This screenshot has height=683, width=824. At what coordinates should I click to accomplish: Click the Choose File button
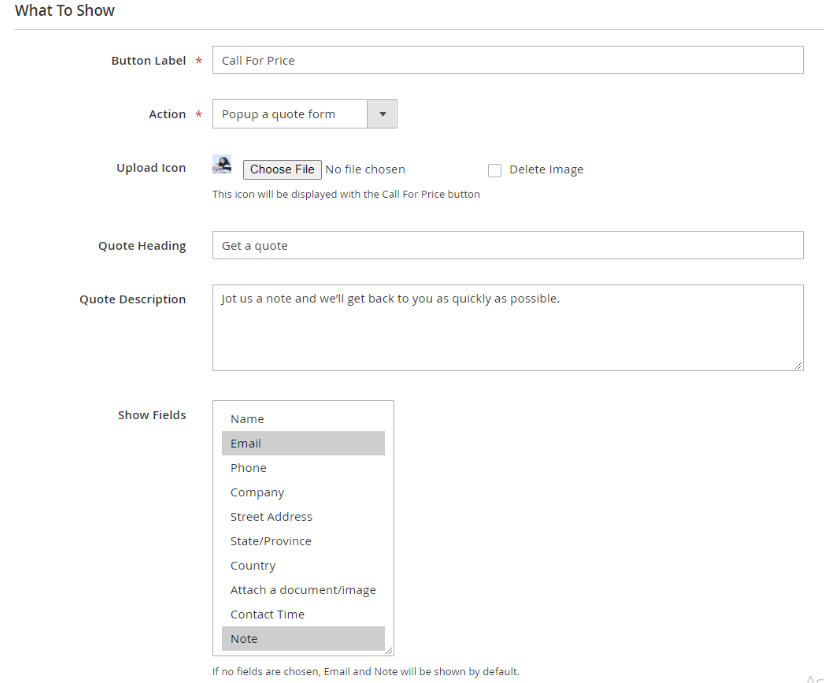click(x=282, y=170)
